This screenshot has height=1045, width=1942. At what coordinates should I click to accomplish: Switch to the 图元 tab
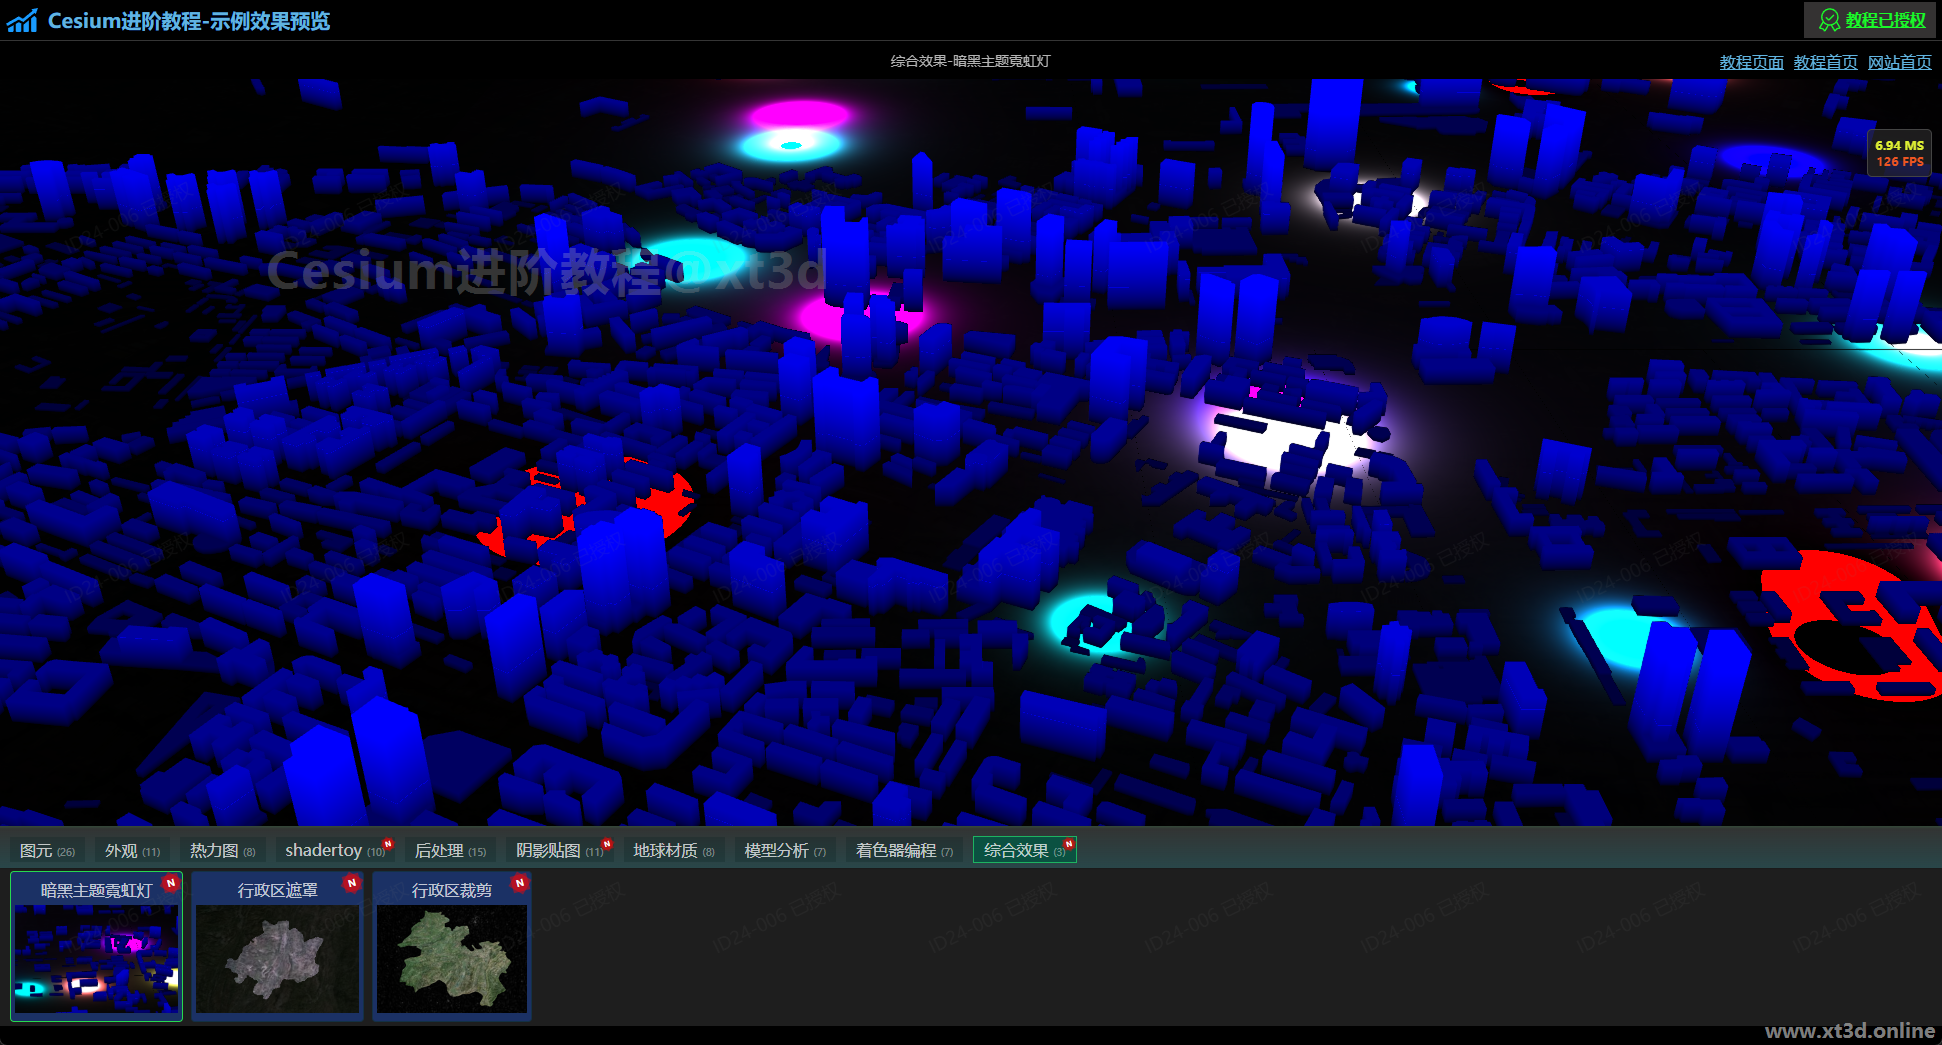point(47,850)
